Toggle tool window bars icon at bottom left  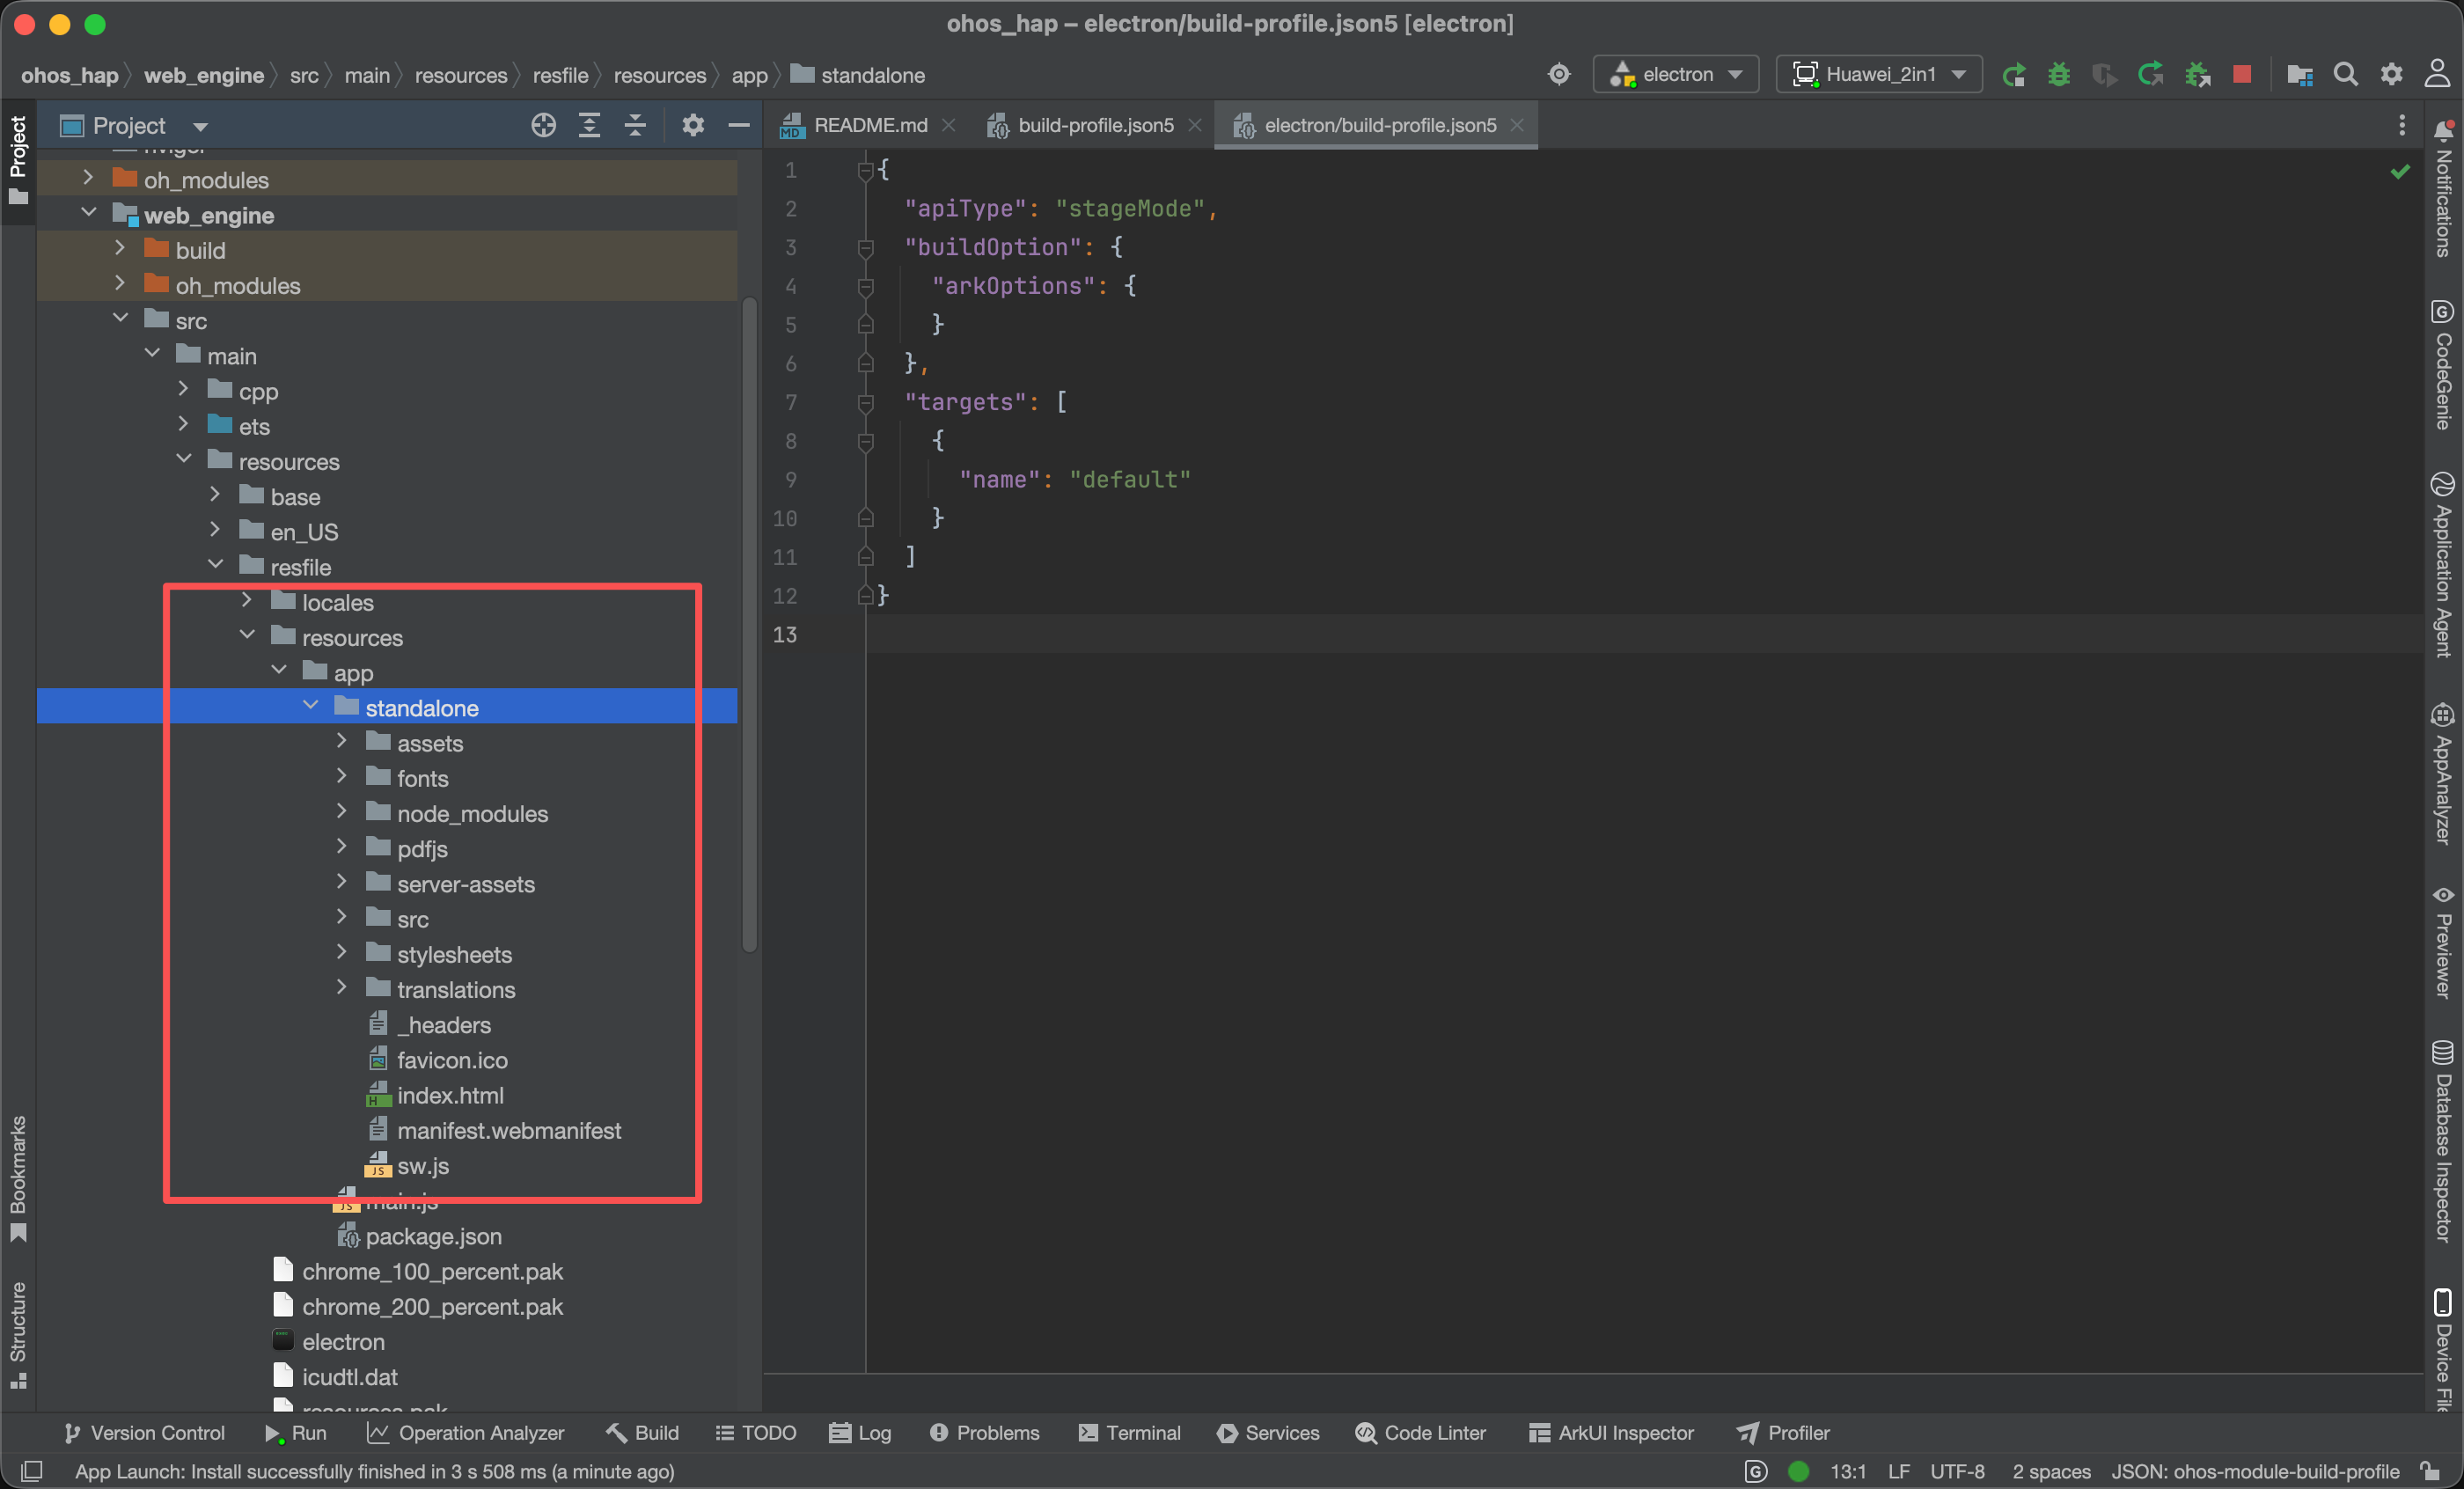tap(31, 1471)
